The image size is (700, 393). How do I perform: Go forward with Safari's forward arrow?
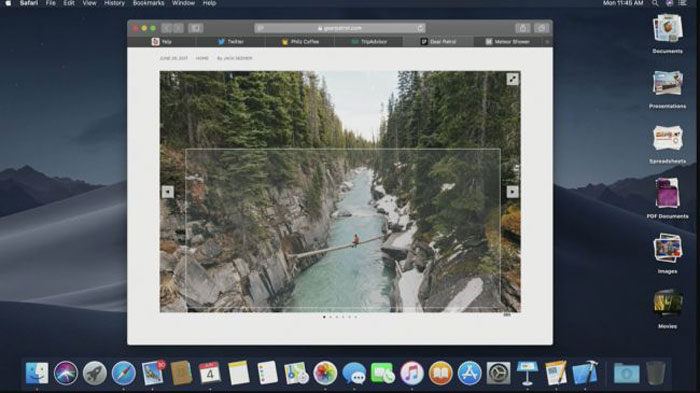click(178, 28)
